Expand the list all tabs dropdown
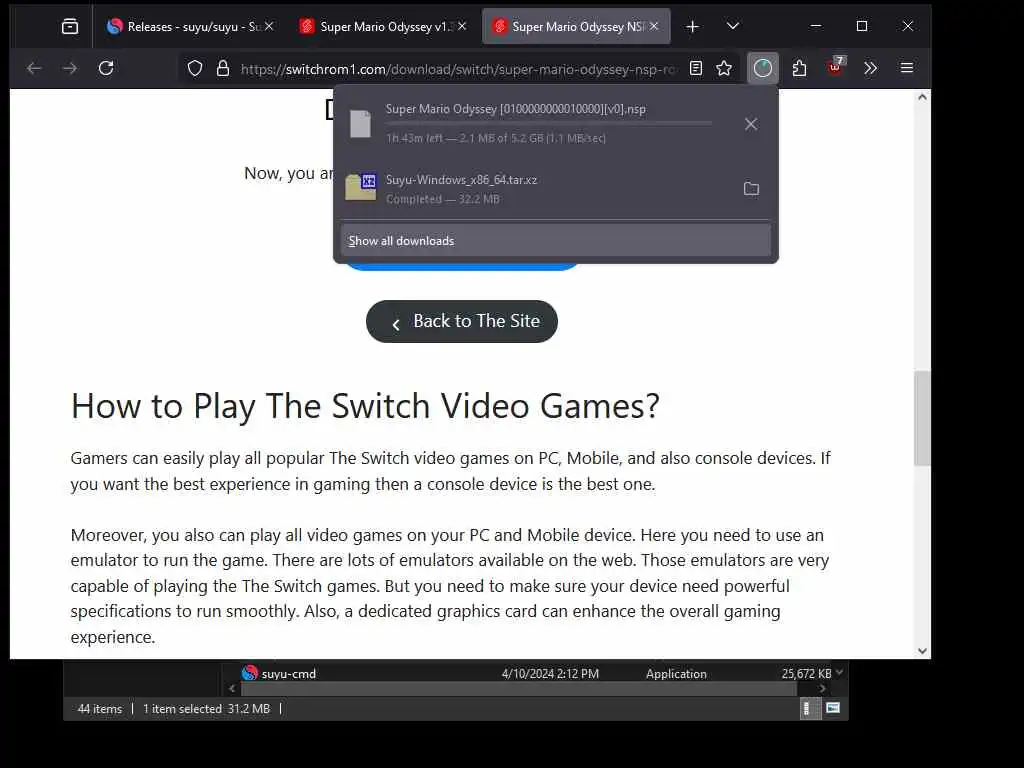 click(x=733, y=26)
